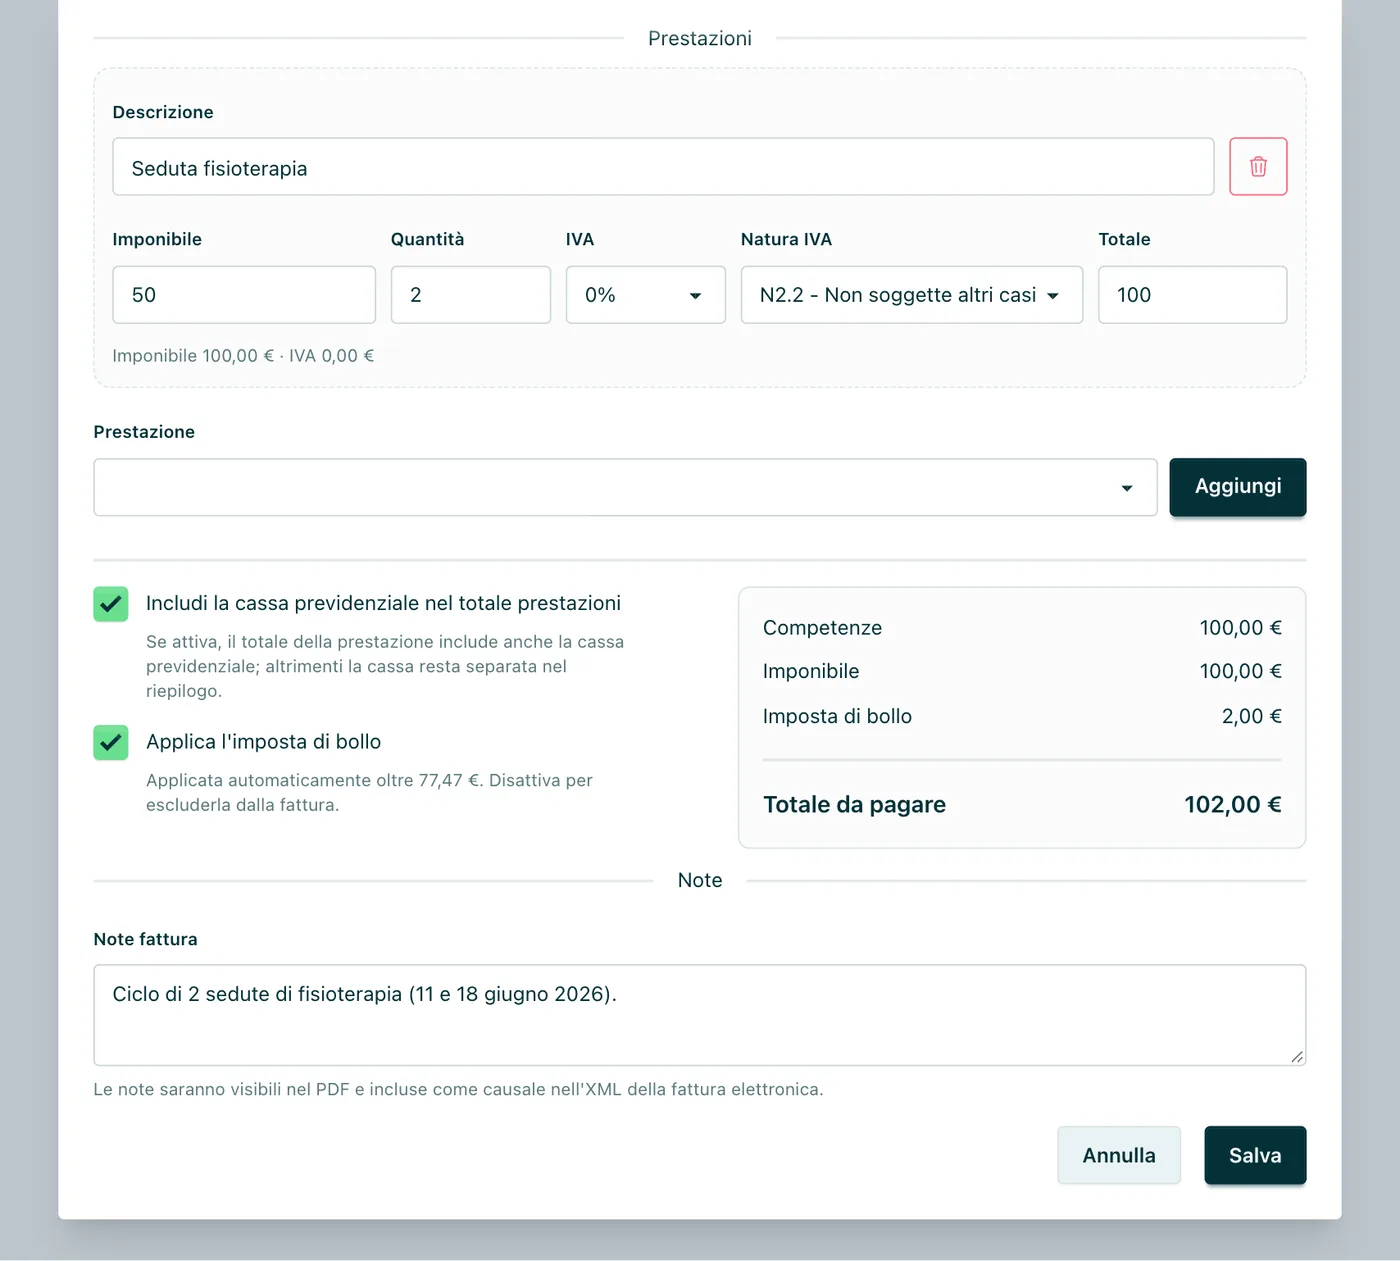Save the invoice with Salva
The width and height of the screenshot is (1400, 1261).
(x=1255, y=1155)
